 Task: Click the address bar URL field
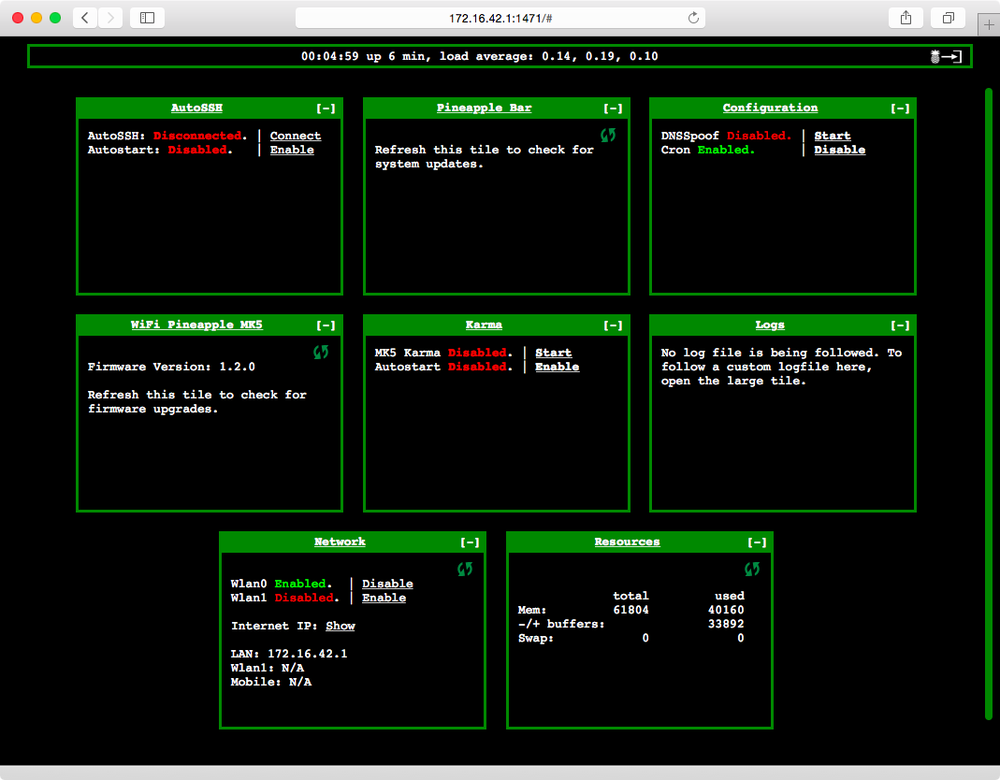(x=500, y=18)
